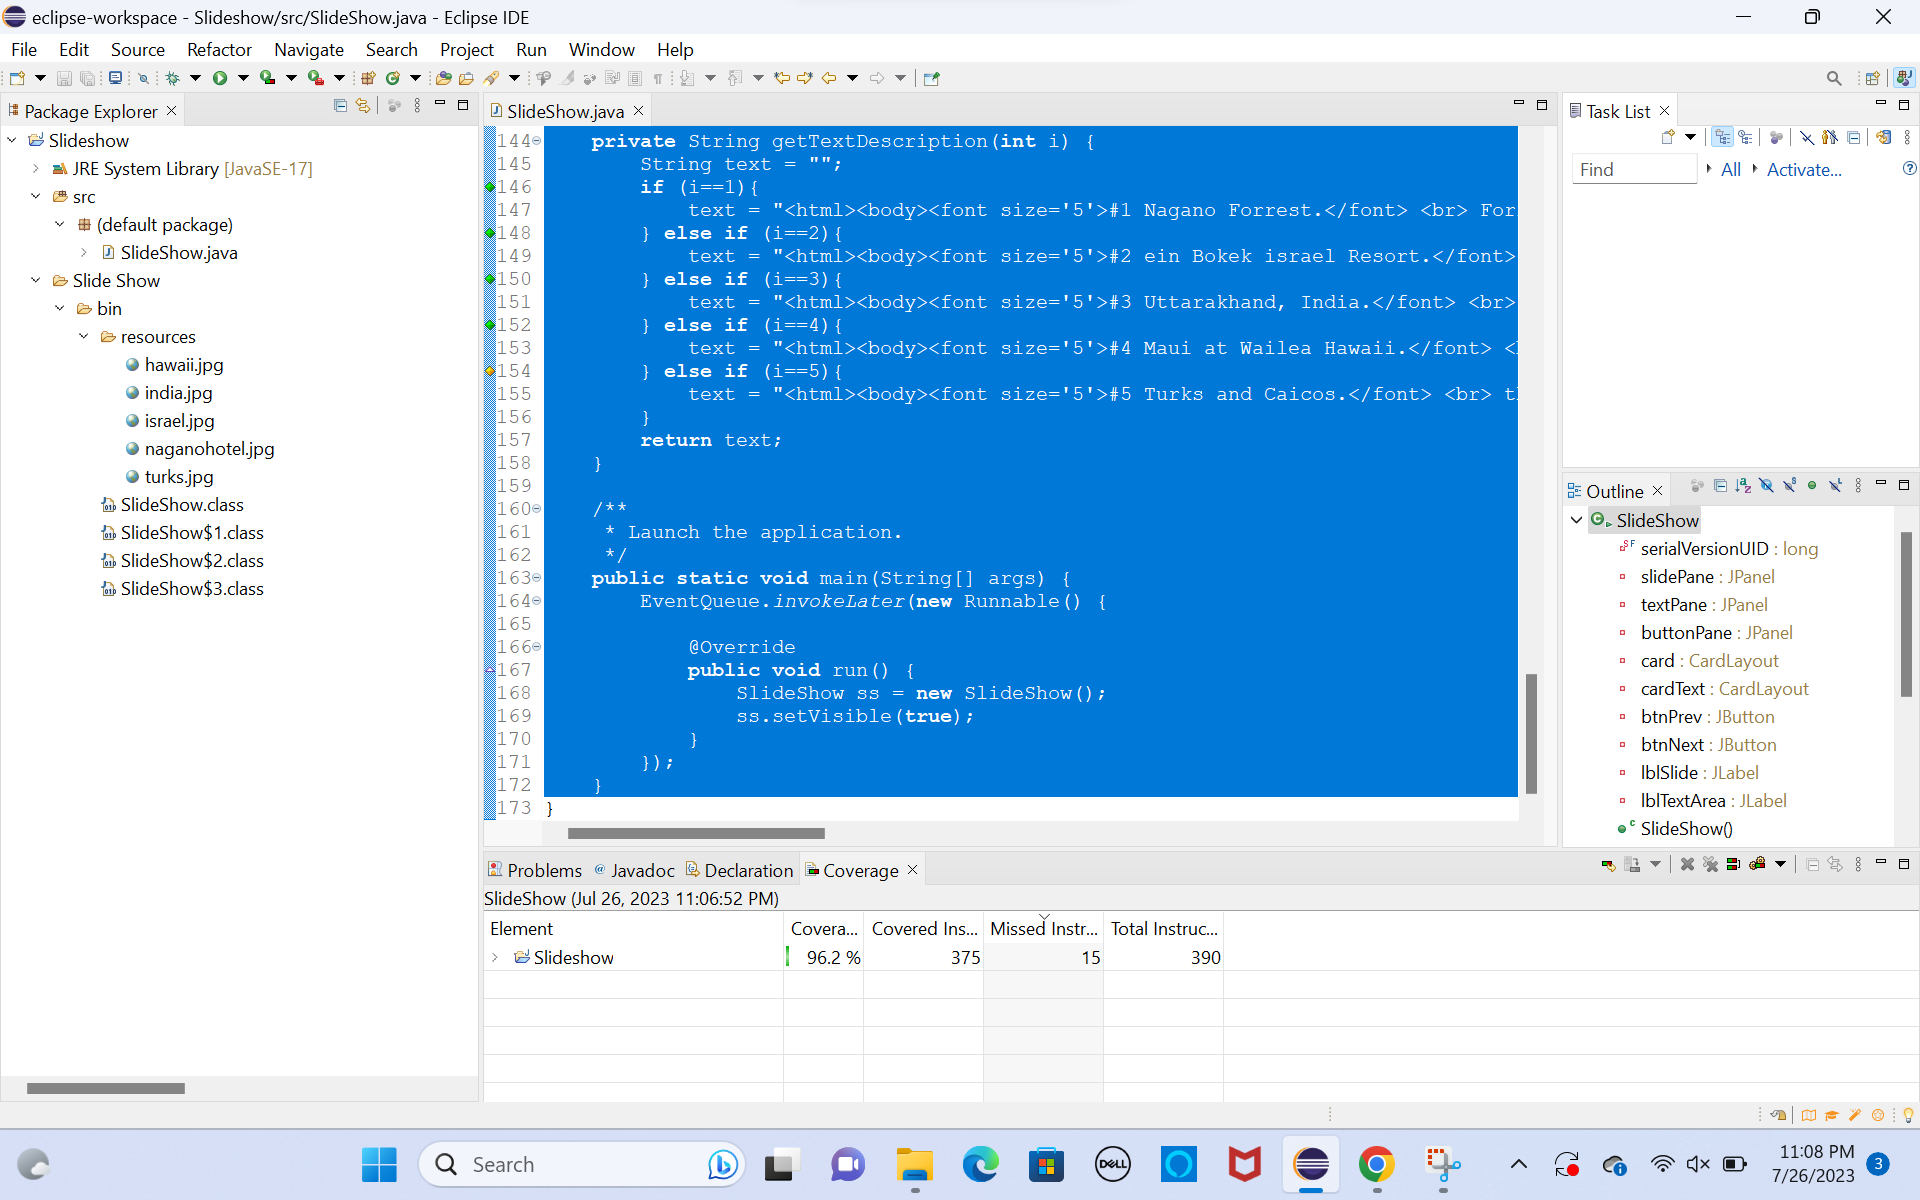Toggle Hide Fields in Outline view
The height and width of the screenshot is (1200, 1920).
1766,486
